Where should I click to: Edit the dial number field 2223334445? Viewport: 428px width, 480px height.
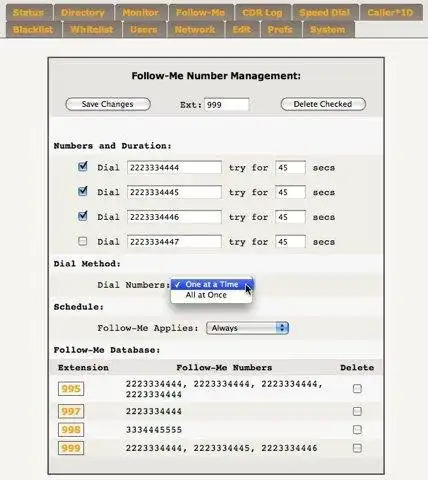tap(174, 192)
